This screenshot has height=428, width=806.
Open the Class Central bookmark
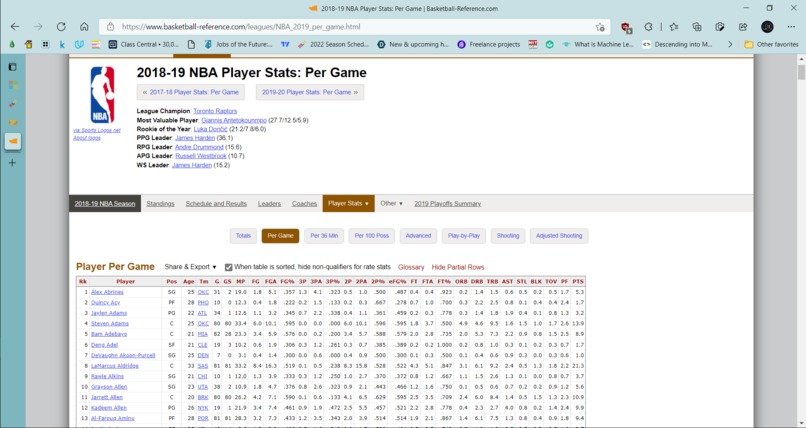[x=144, y=45]
